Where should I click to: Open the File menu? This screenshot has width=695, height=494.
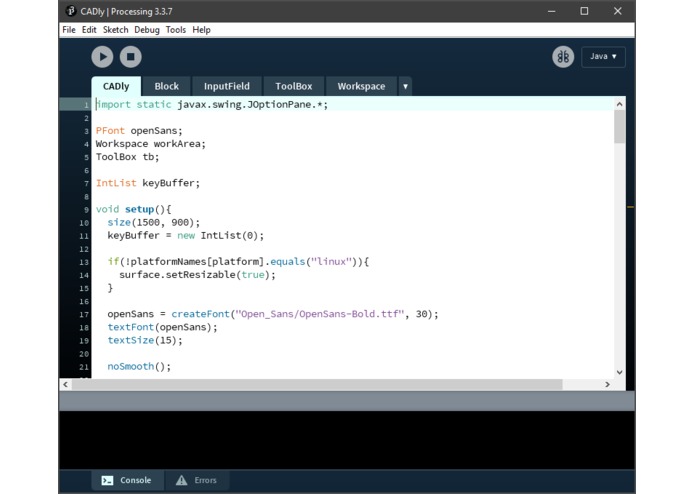pos(69,30)
